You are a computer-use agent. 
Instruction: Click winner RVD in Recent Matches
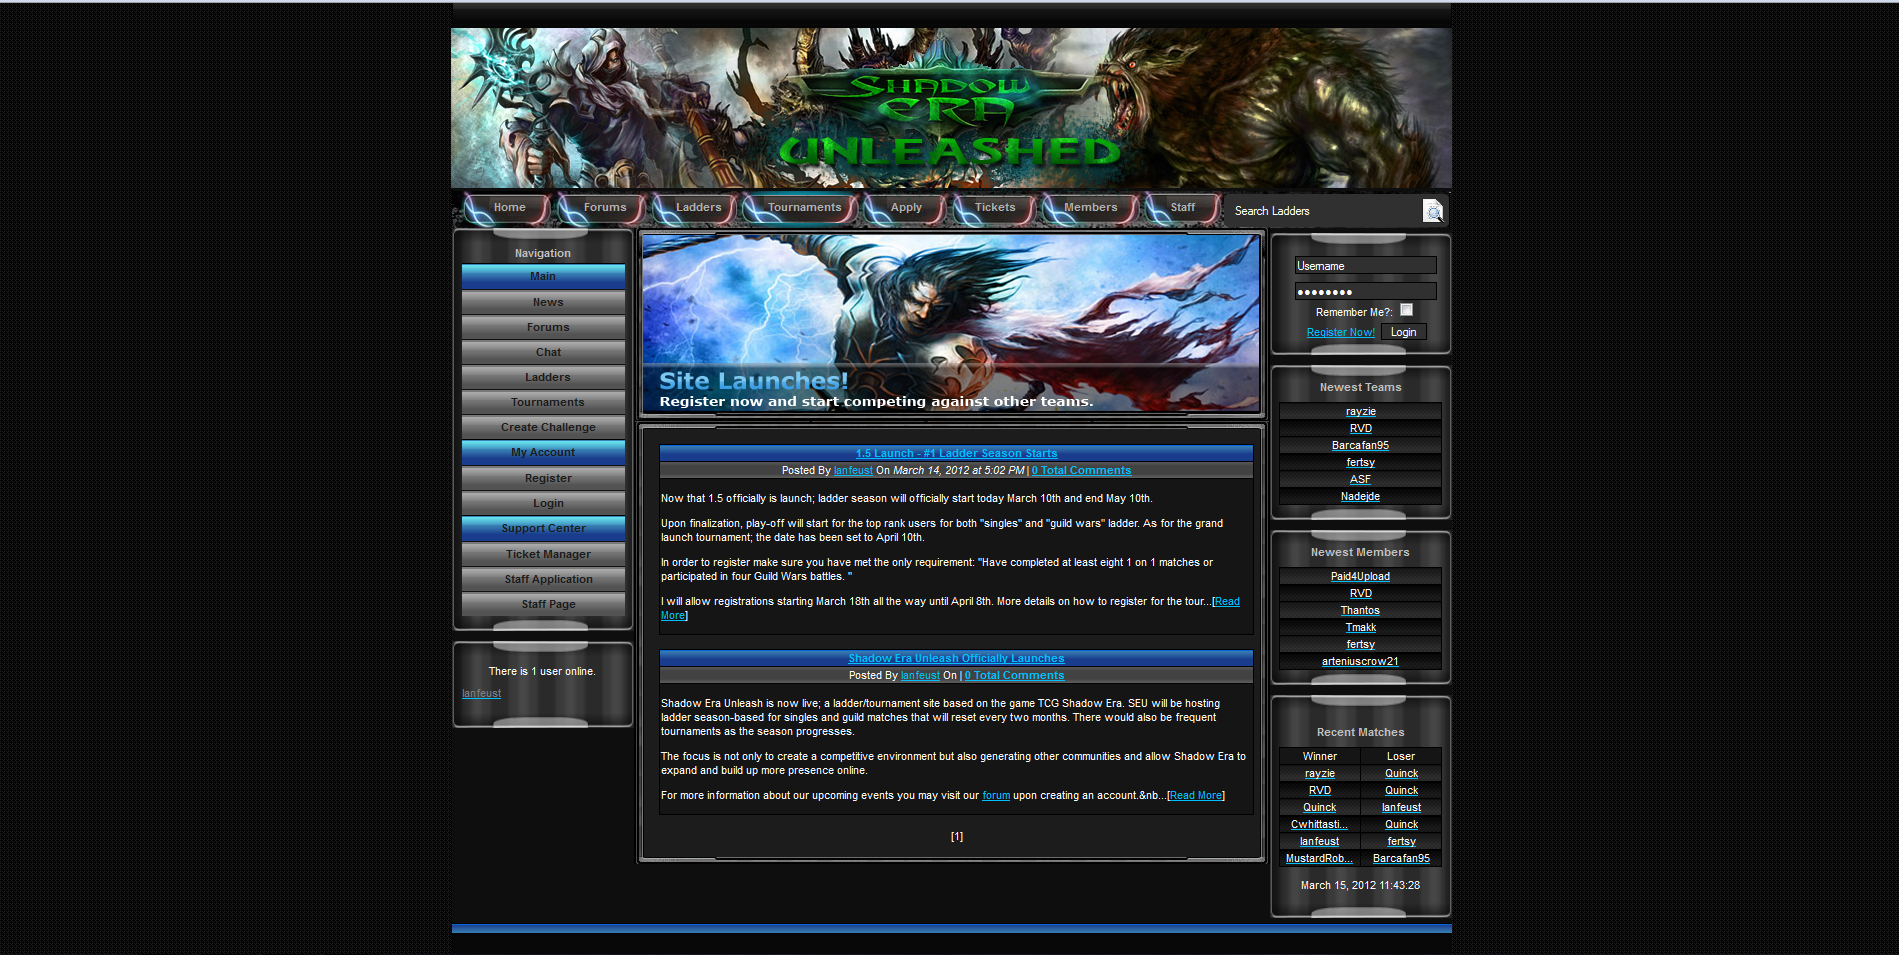1319,791
